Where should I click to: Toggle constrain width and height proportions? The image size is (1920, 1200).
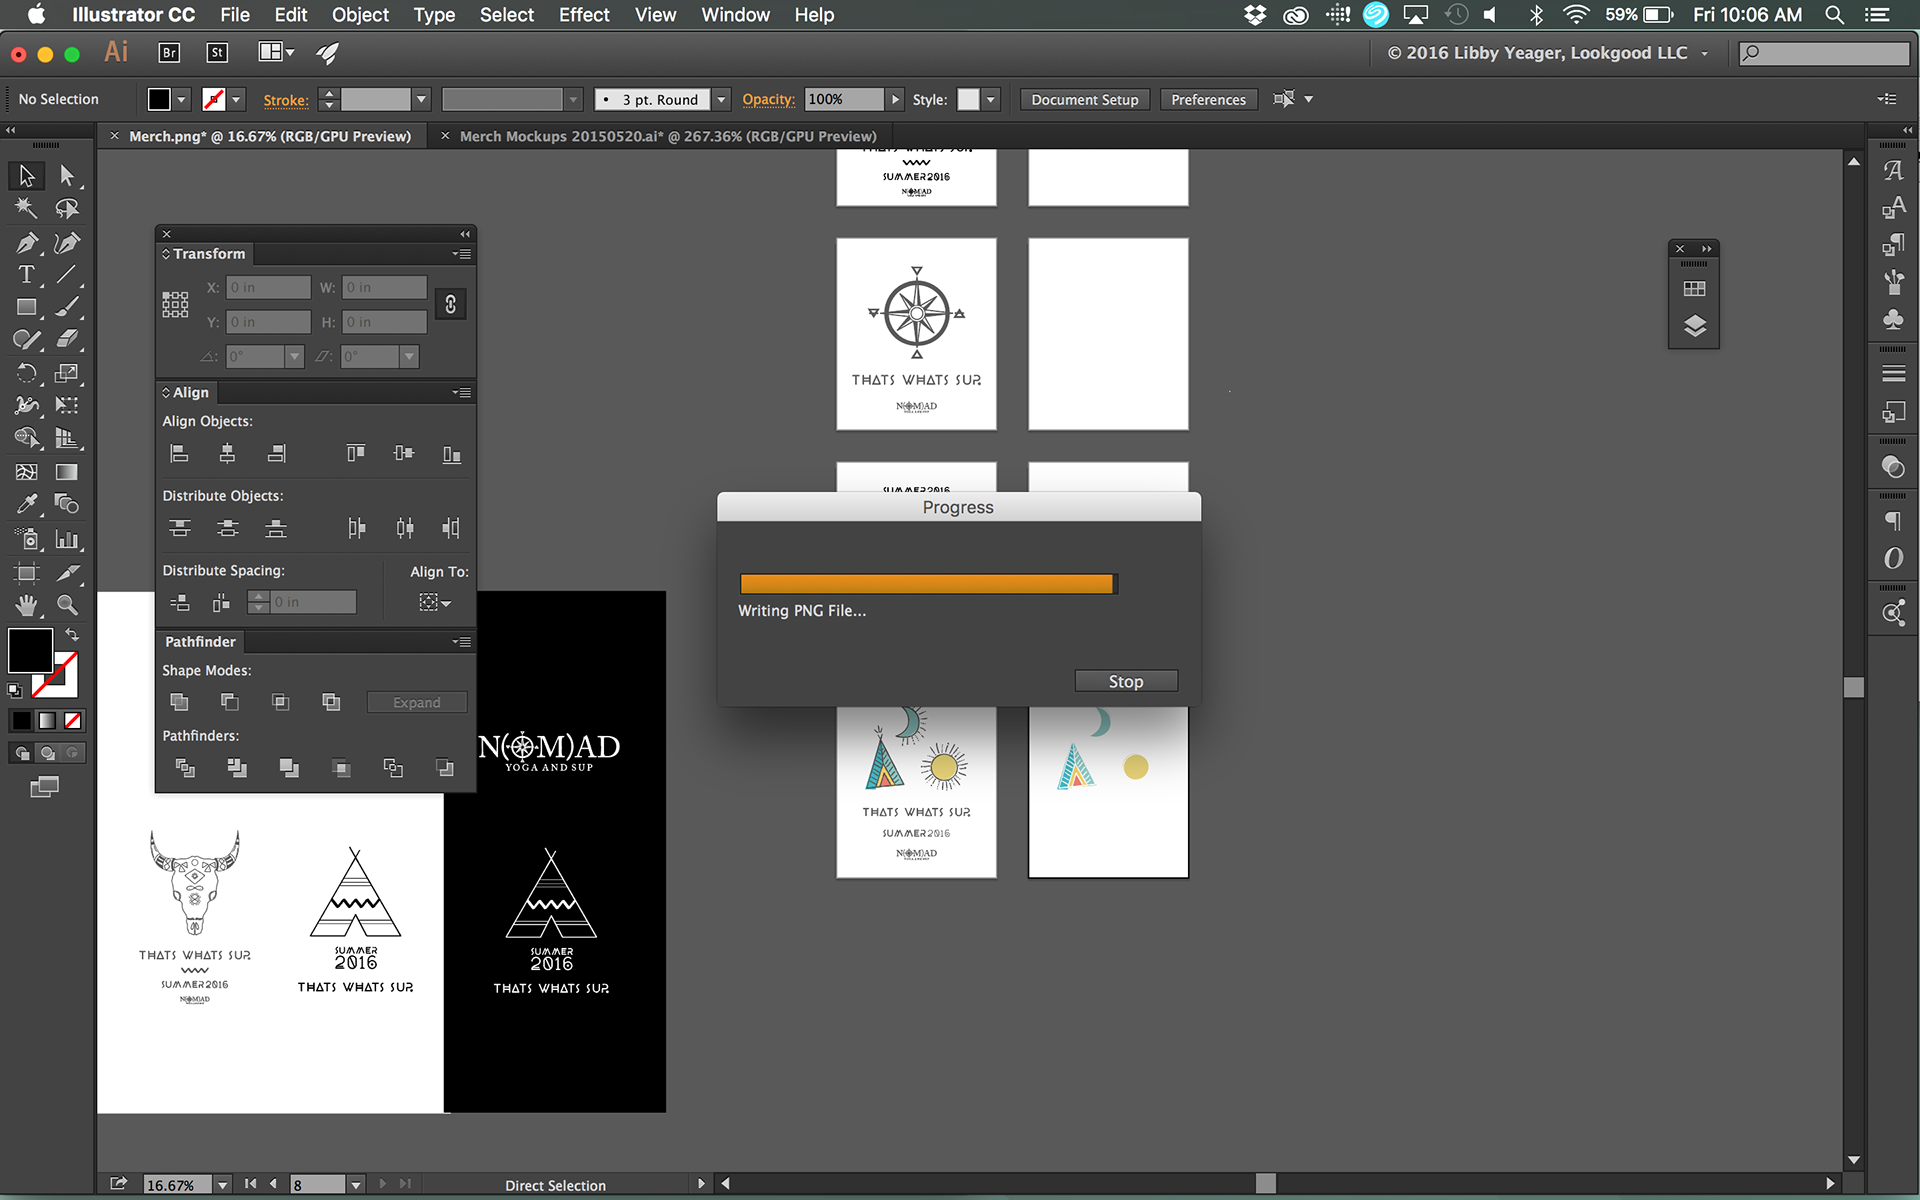pyautogui.click(x=451, y=304)
